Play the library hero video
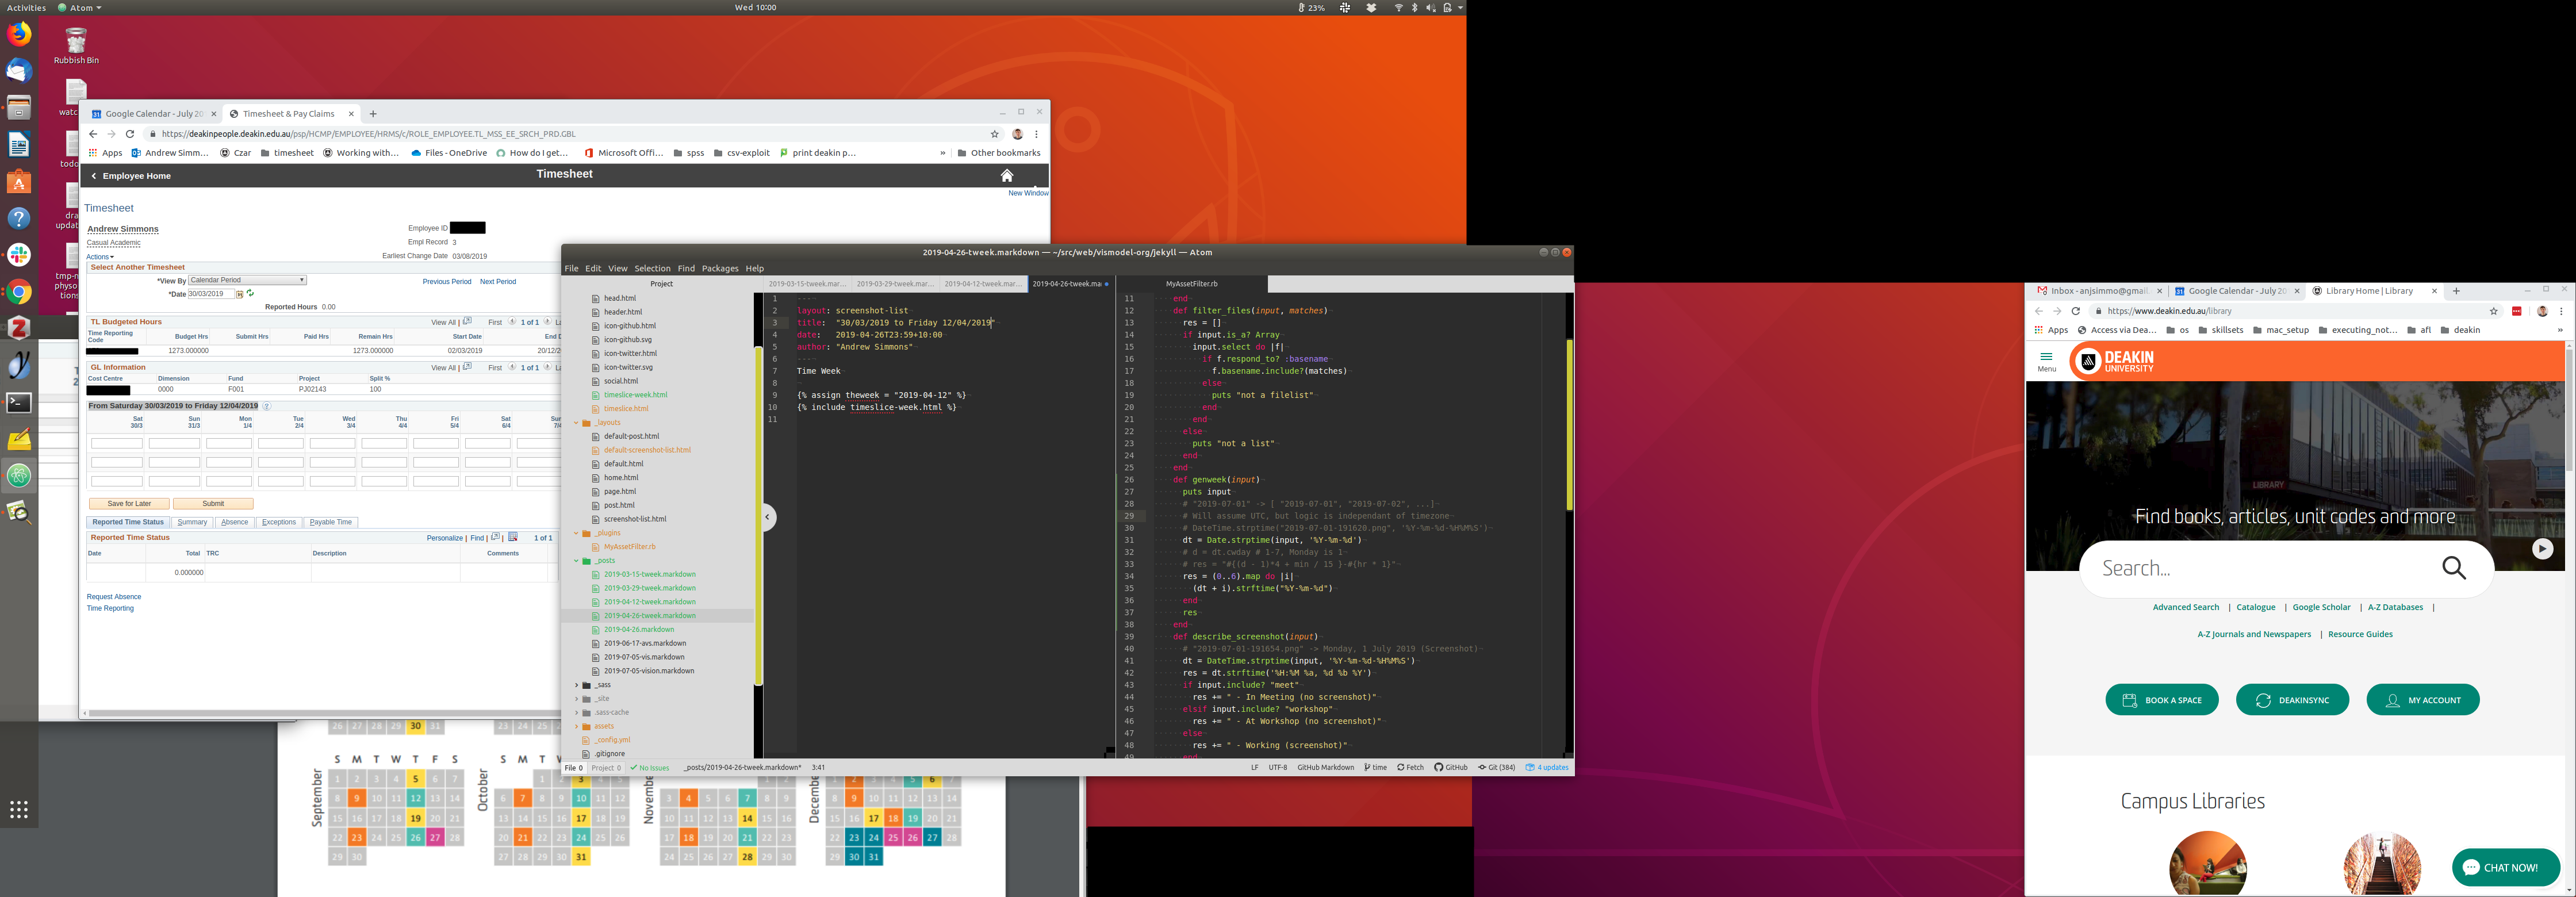The width and height of the screenshot is (2576, 897). [2542, 549]
